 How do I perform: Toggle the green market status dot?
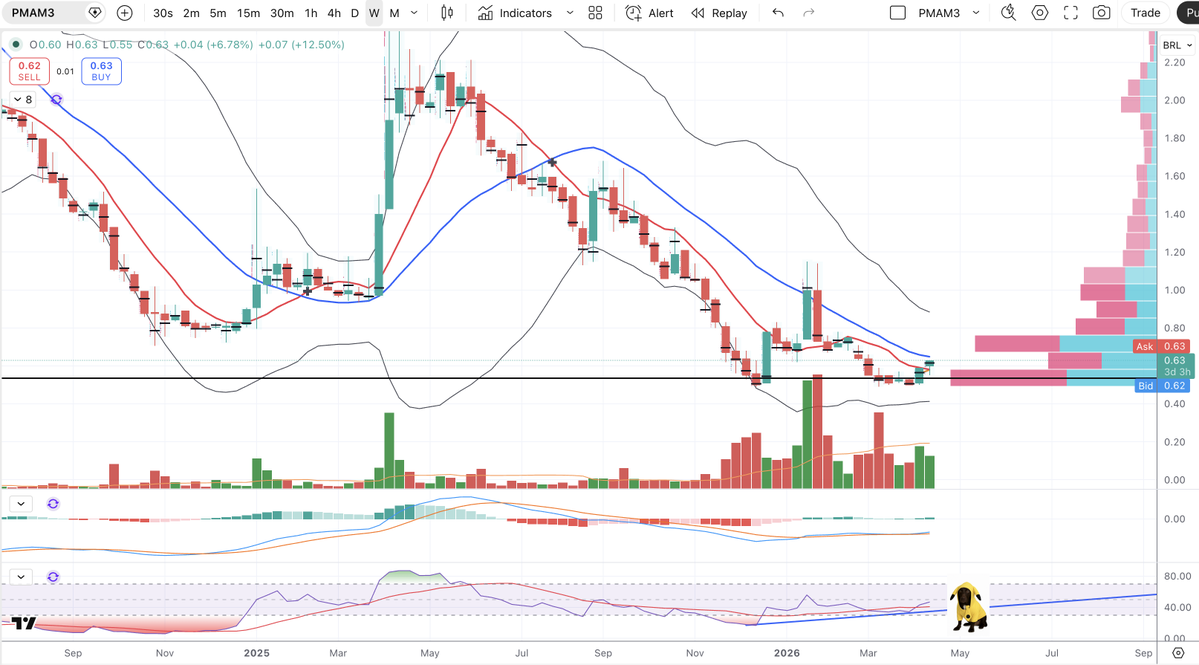tap(15, 44)
